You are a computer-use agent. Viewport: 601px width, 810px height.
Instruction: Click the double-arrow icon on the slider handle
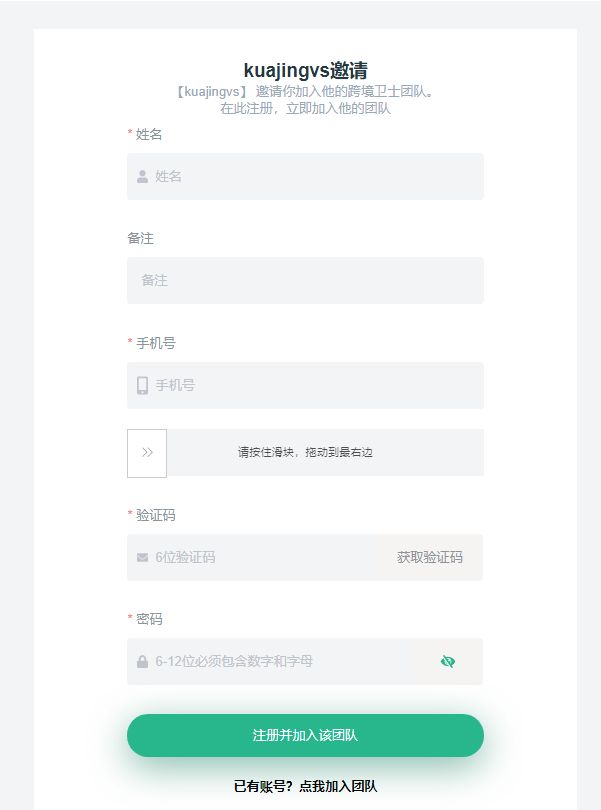click(146, 451)
